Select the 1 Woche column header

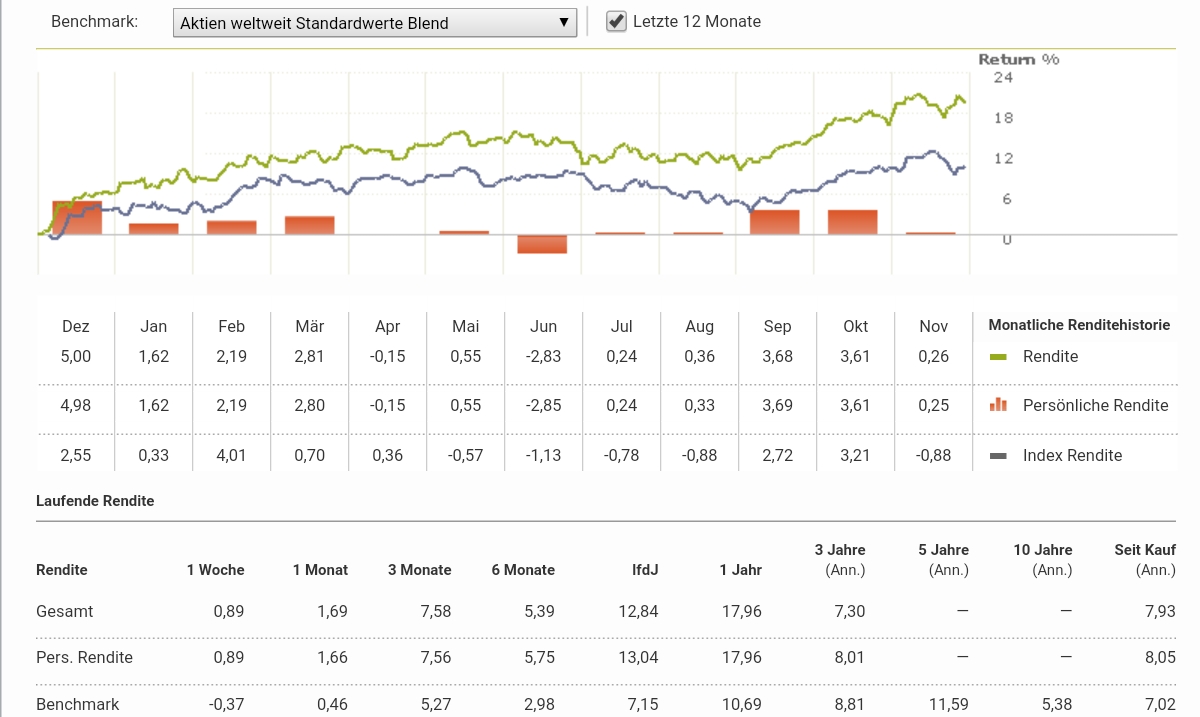(215, 570)
